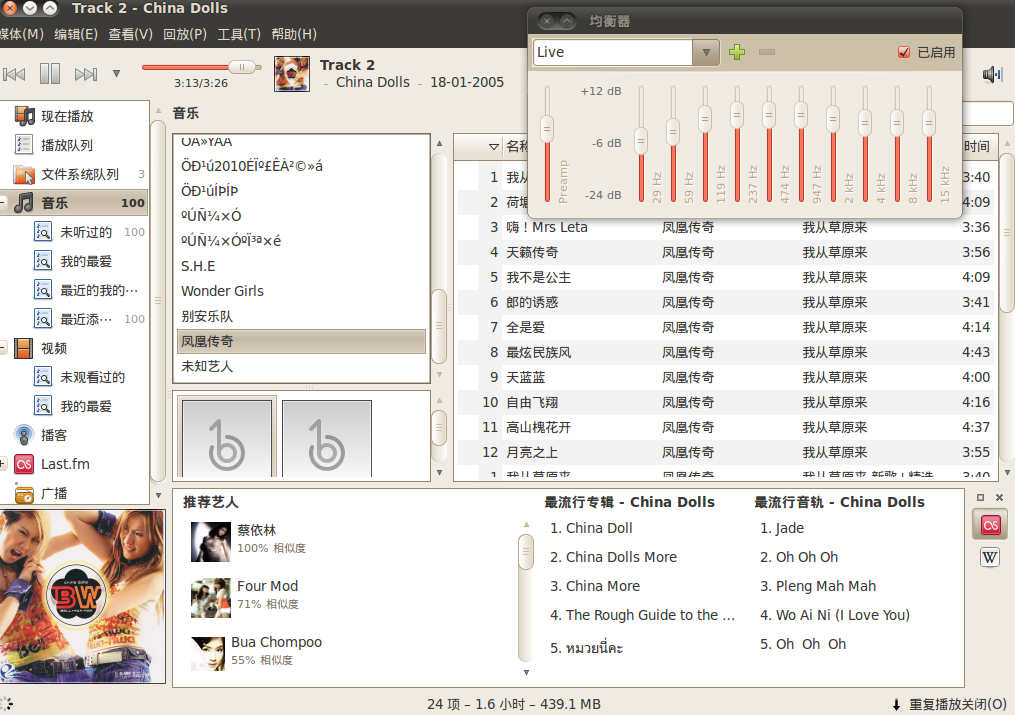This screenshot has width=1015, height=715.
Task: Open Track 2 album thumbnail in header
Action: (x=291, y=74)
